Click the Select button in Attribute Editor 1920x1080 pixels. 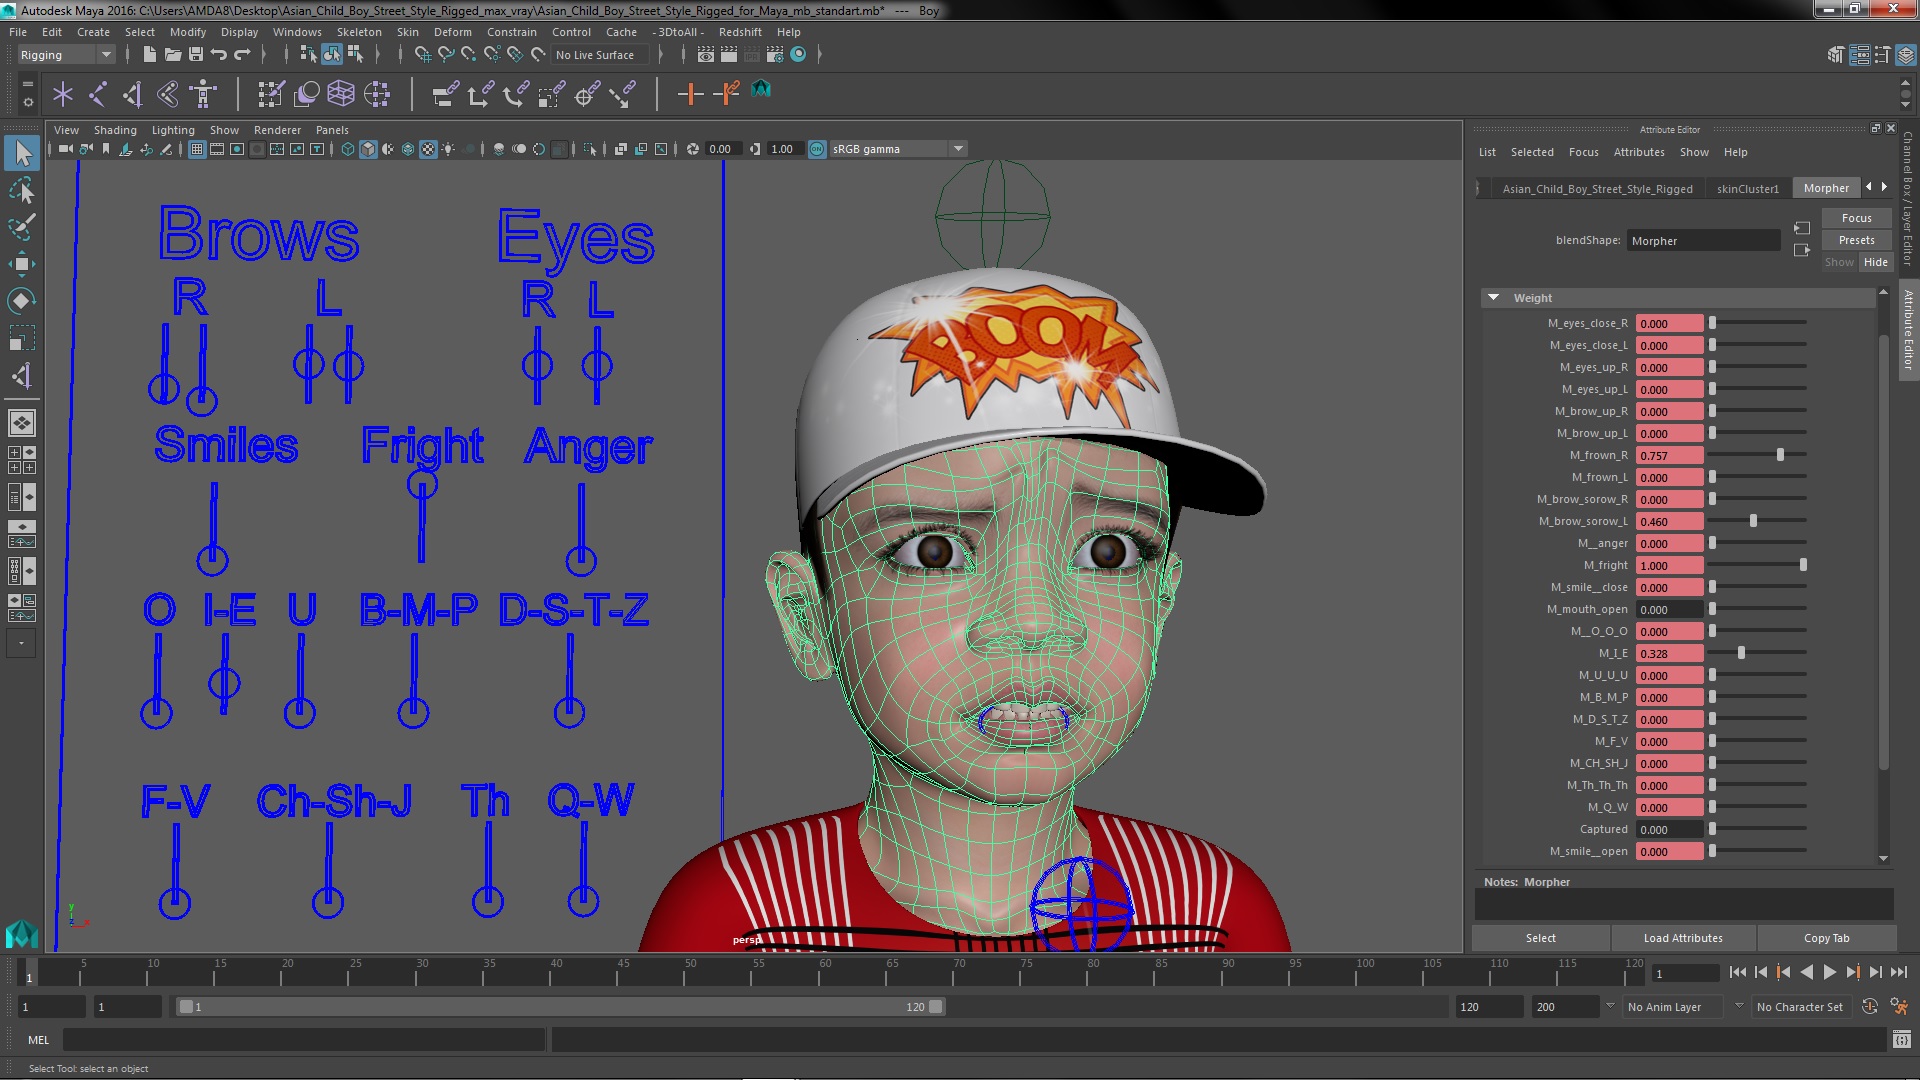[1540, 938]
